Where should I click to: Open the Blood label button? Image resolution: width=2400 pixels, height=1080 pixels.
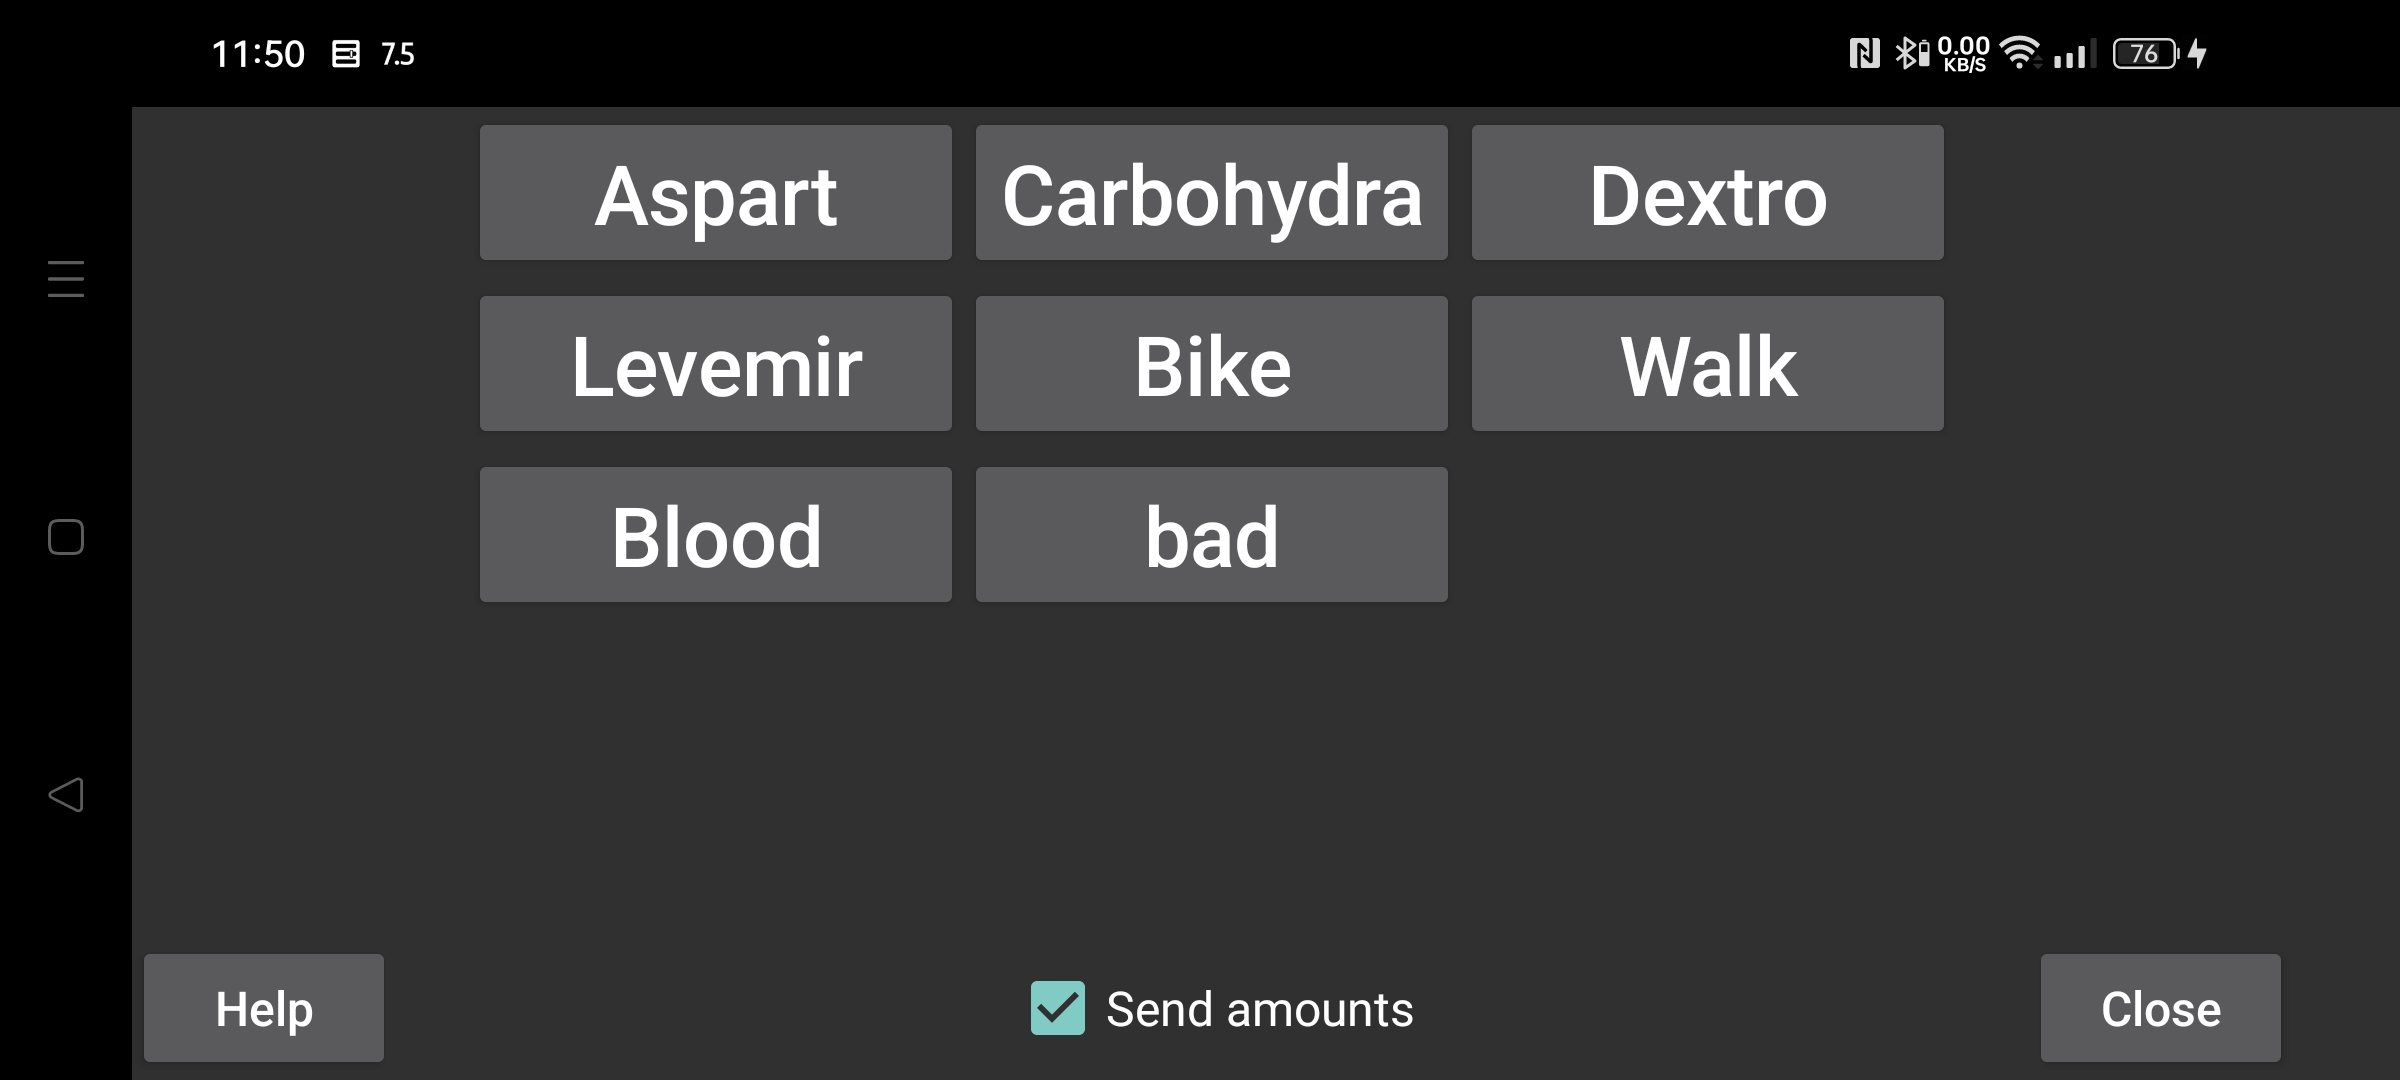point(716,535)
